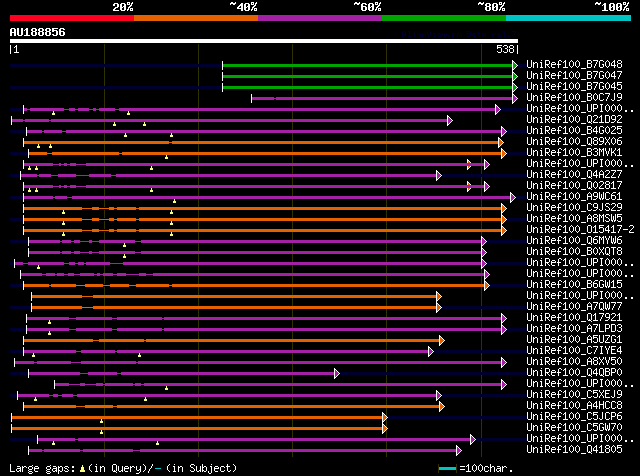Select the UniRef100_Q4QBP0 label
The height and width of the screenshot is (476, 640).
coord(574,373)
